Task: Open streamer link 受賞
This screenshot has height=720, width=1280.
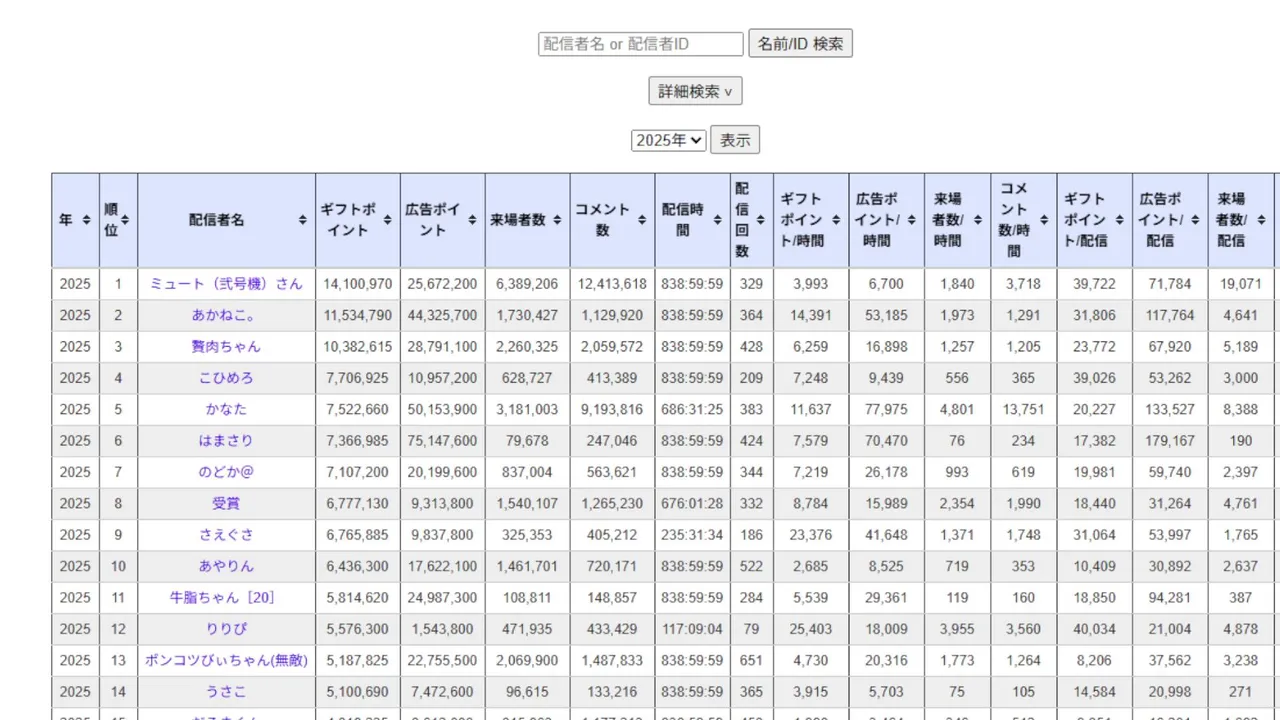Action: 226,503
